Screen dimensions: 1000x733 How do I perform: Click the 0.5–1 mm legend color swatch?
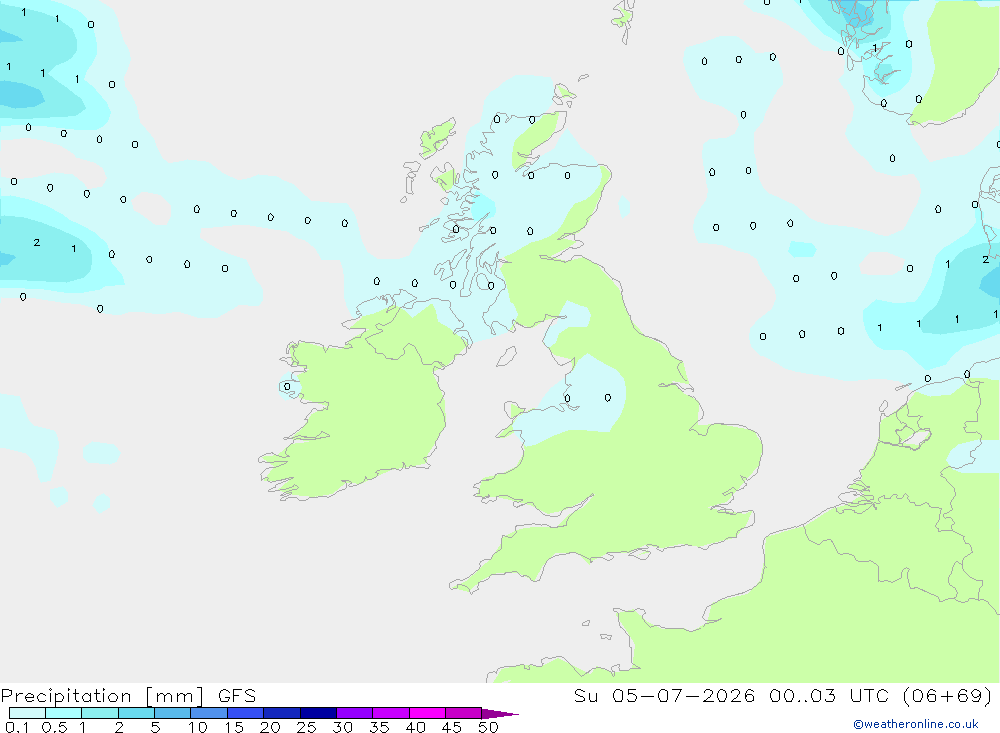pos(64,713)
